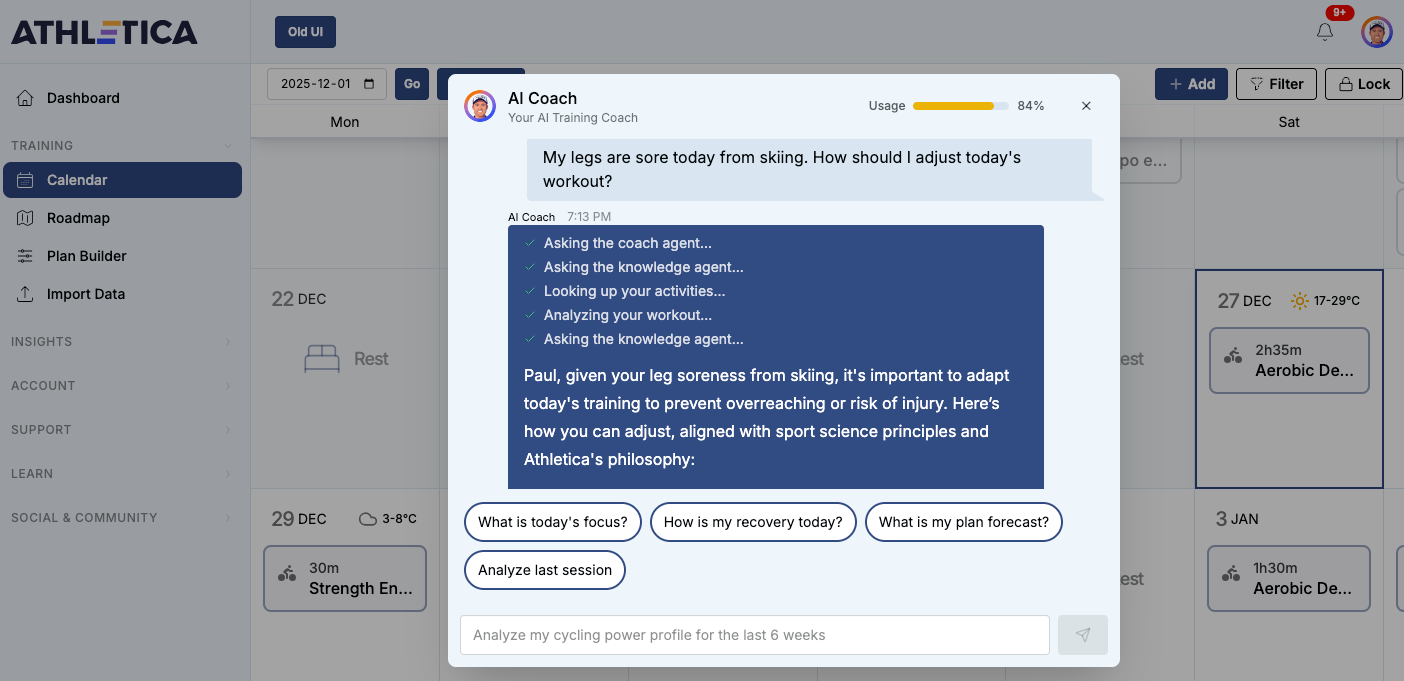Click the cycling icon on 3 Jan workout
This screenshot has width=1404, height=681.
click(x=1231, y=574)
